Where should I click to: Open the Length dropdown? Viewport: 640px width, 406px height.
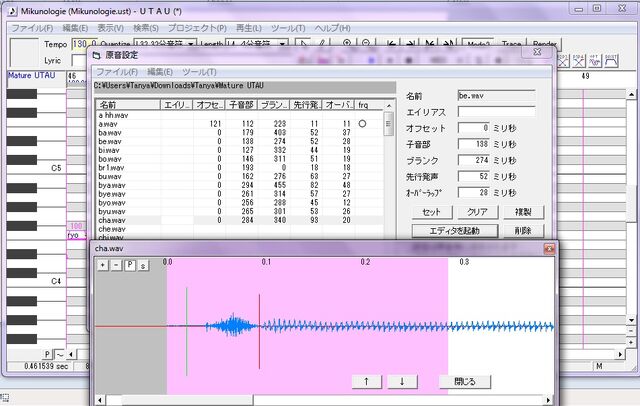pos(282,44)
